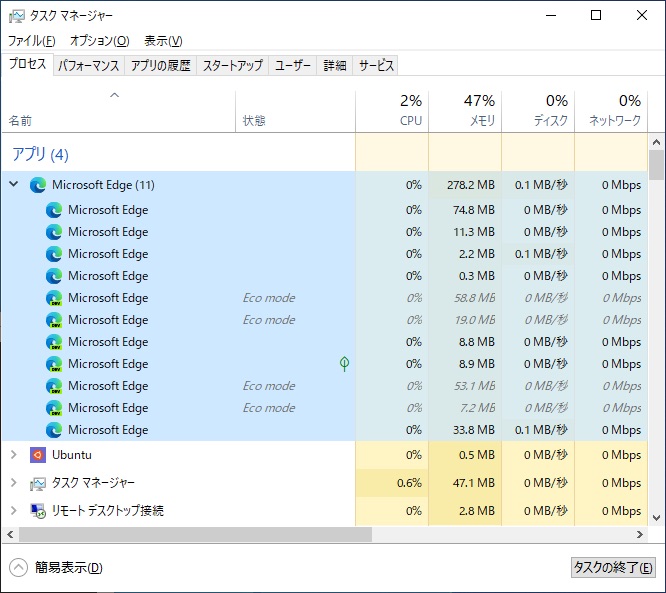Viewport: 666px width, 593px height.
Task: Click the horizontal scrollbar thumb
Action: tap(195, 535)
